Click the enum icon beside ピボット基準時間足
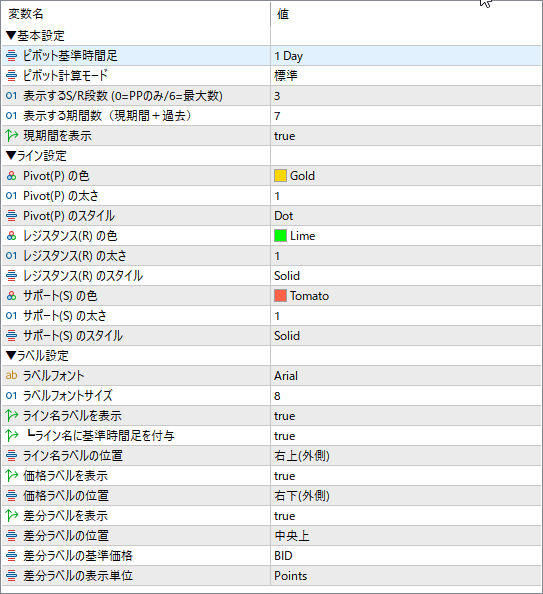Viewport: 543px width, 594px height. [x=11, y=56]
